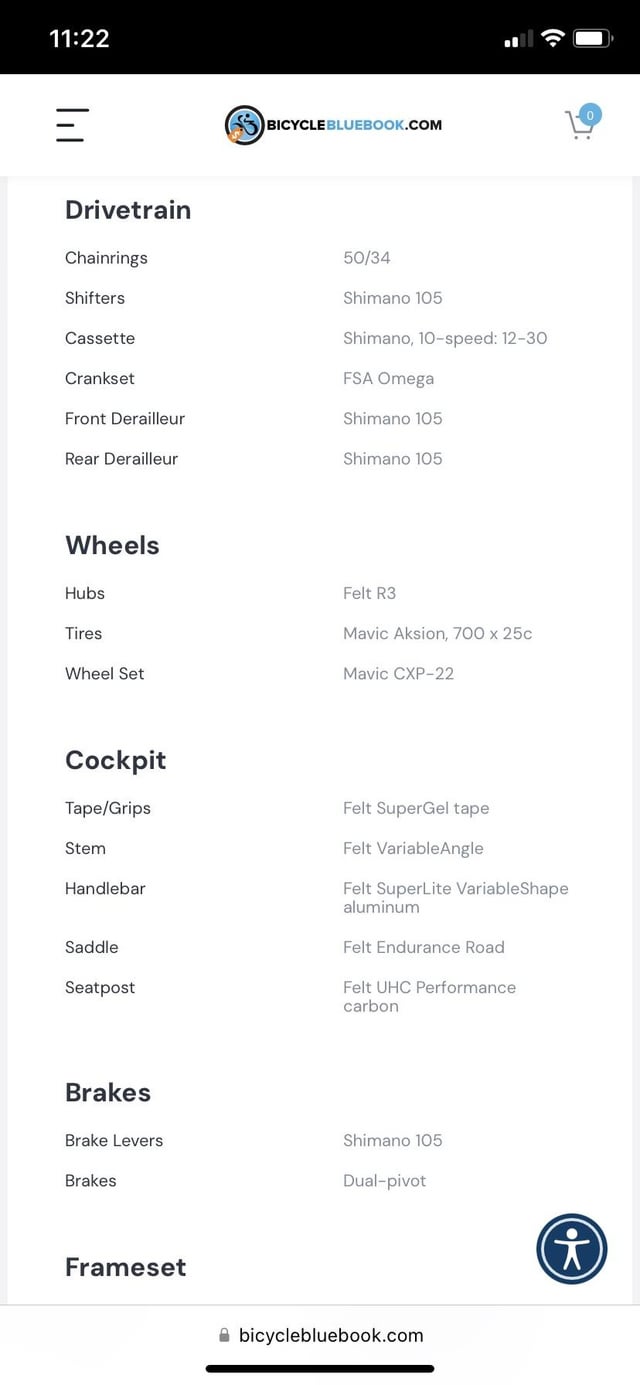Tap the Mavic CXP-22 wheel set value
The image size is (640, 1385).
click(398, 673)
